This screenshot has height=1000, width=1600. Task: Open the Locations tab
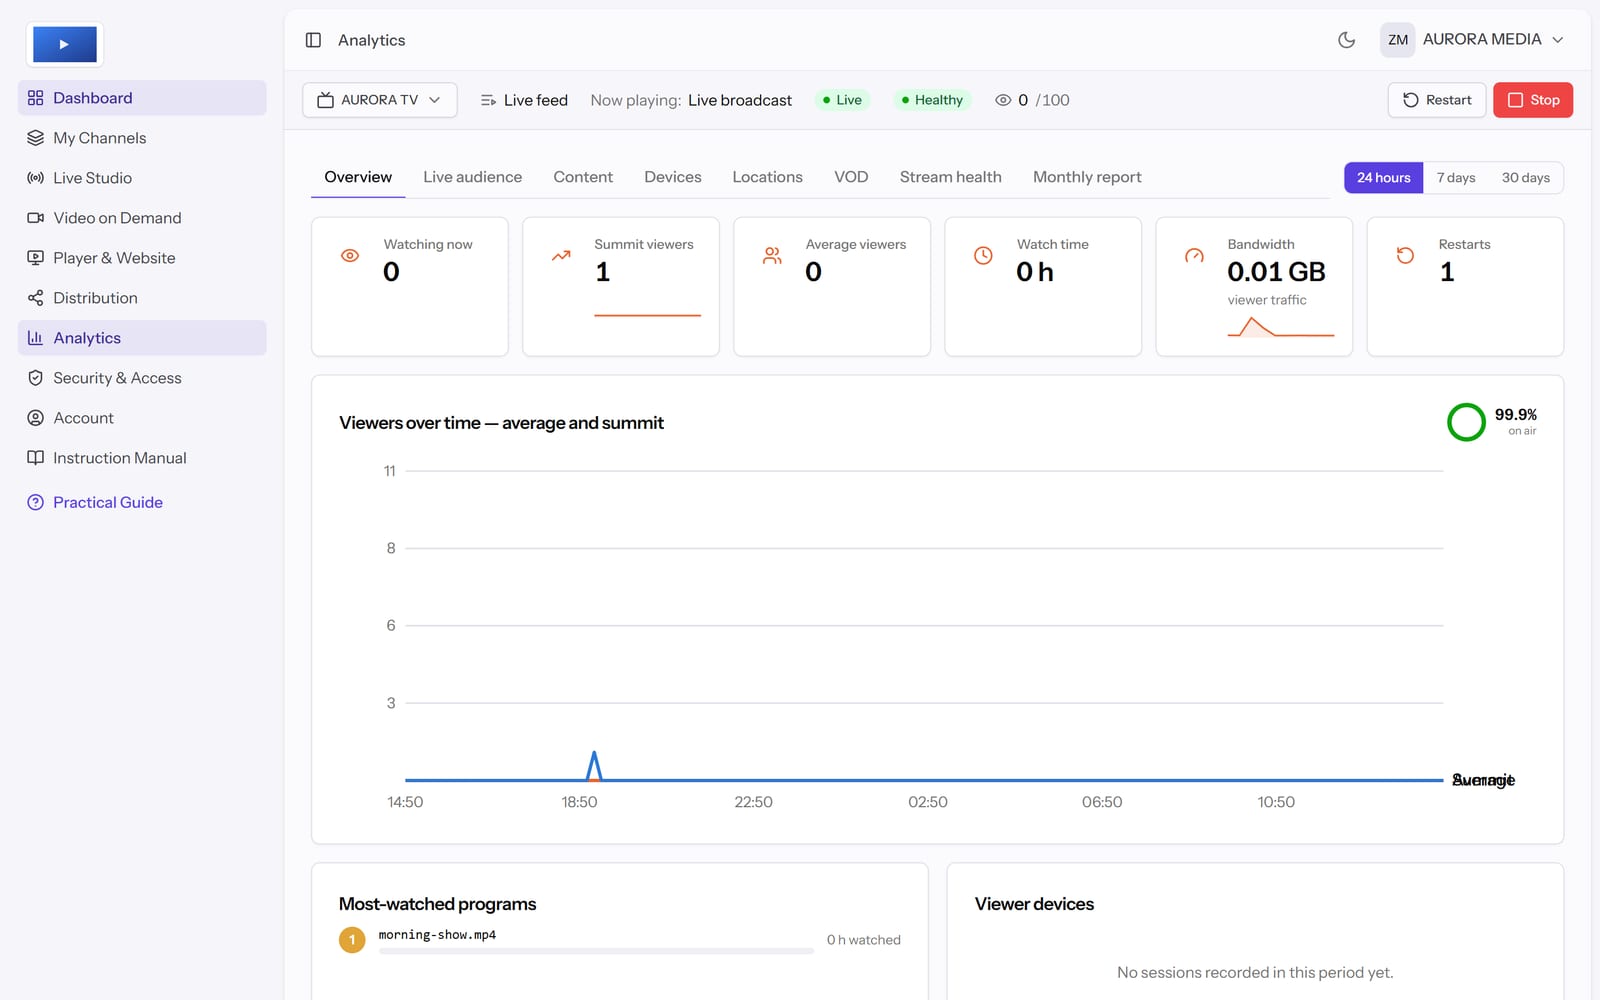pyautogui.click(x=767, y=177)
